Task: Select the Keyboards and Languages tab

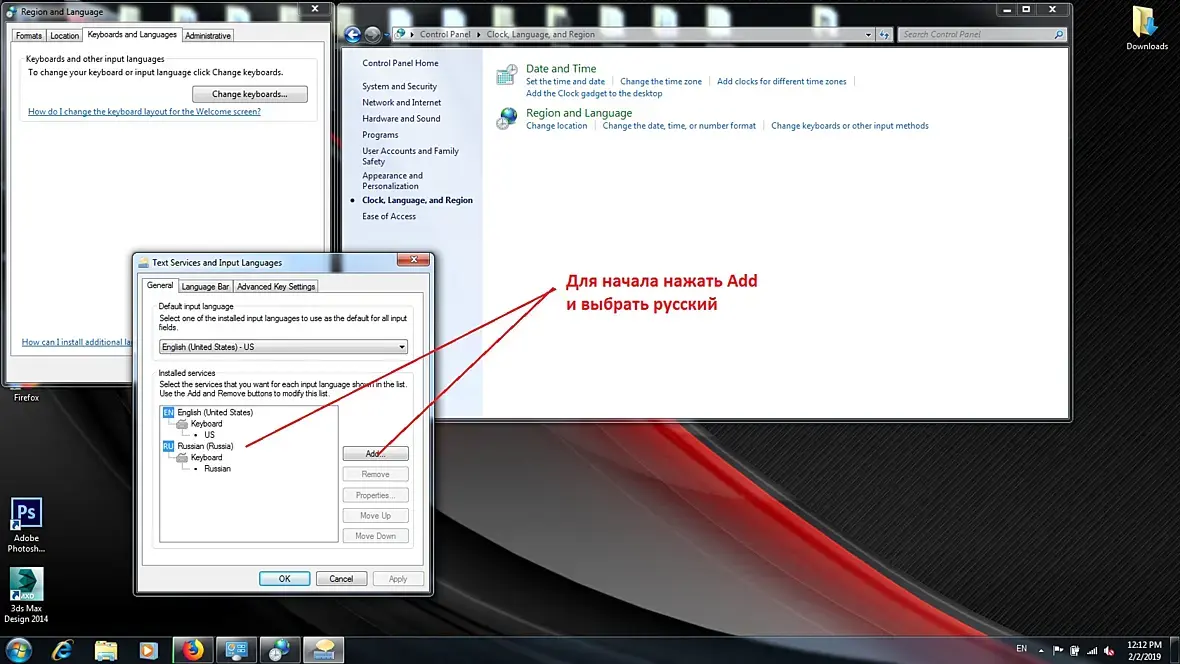Action: pyautogui.click(x=132, y=35)
